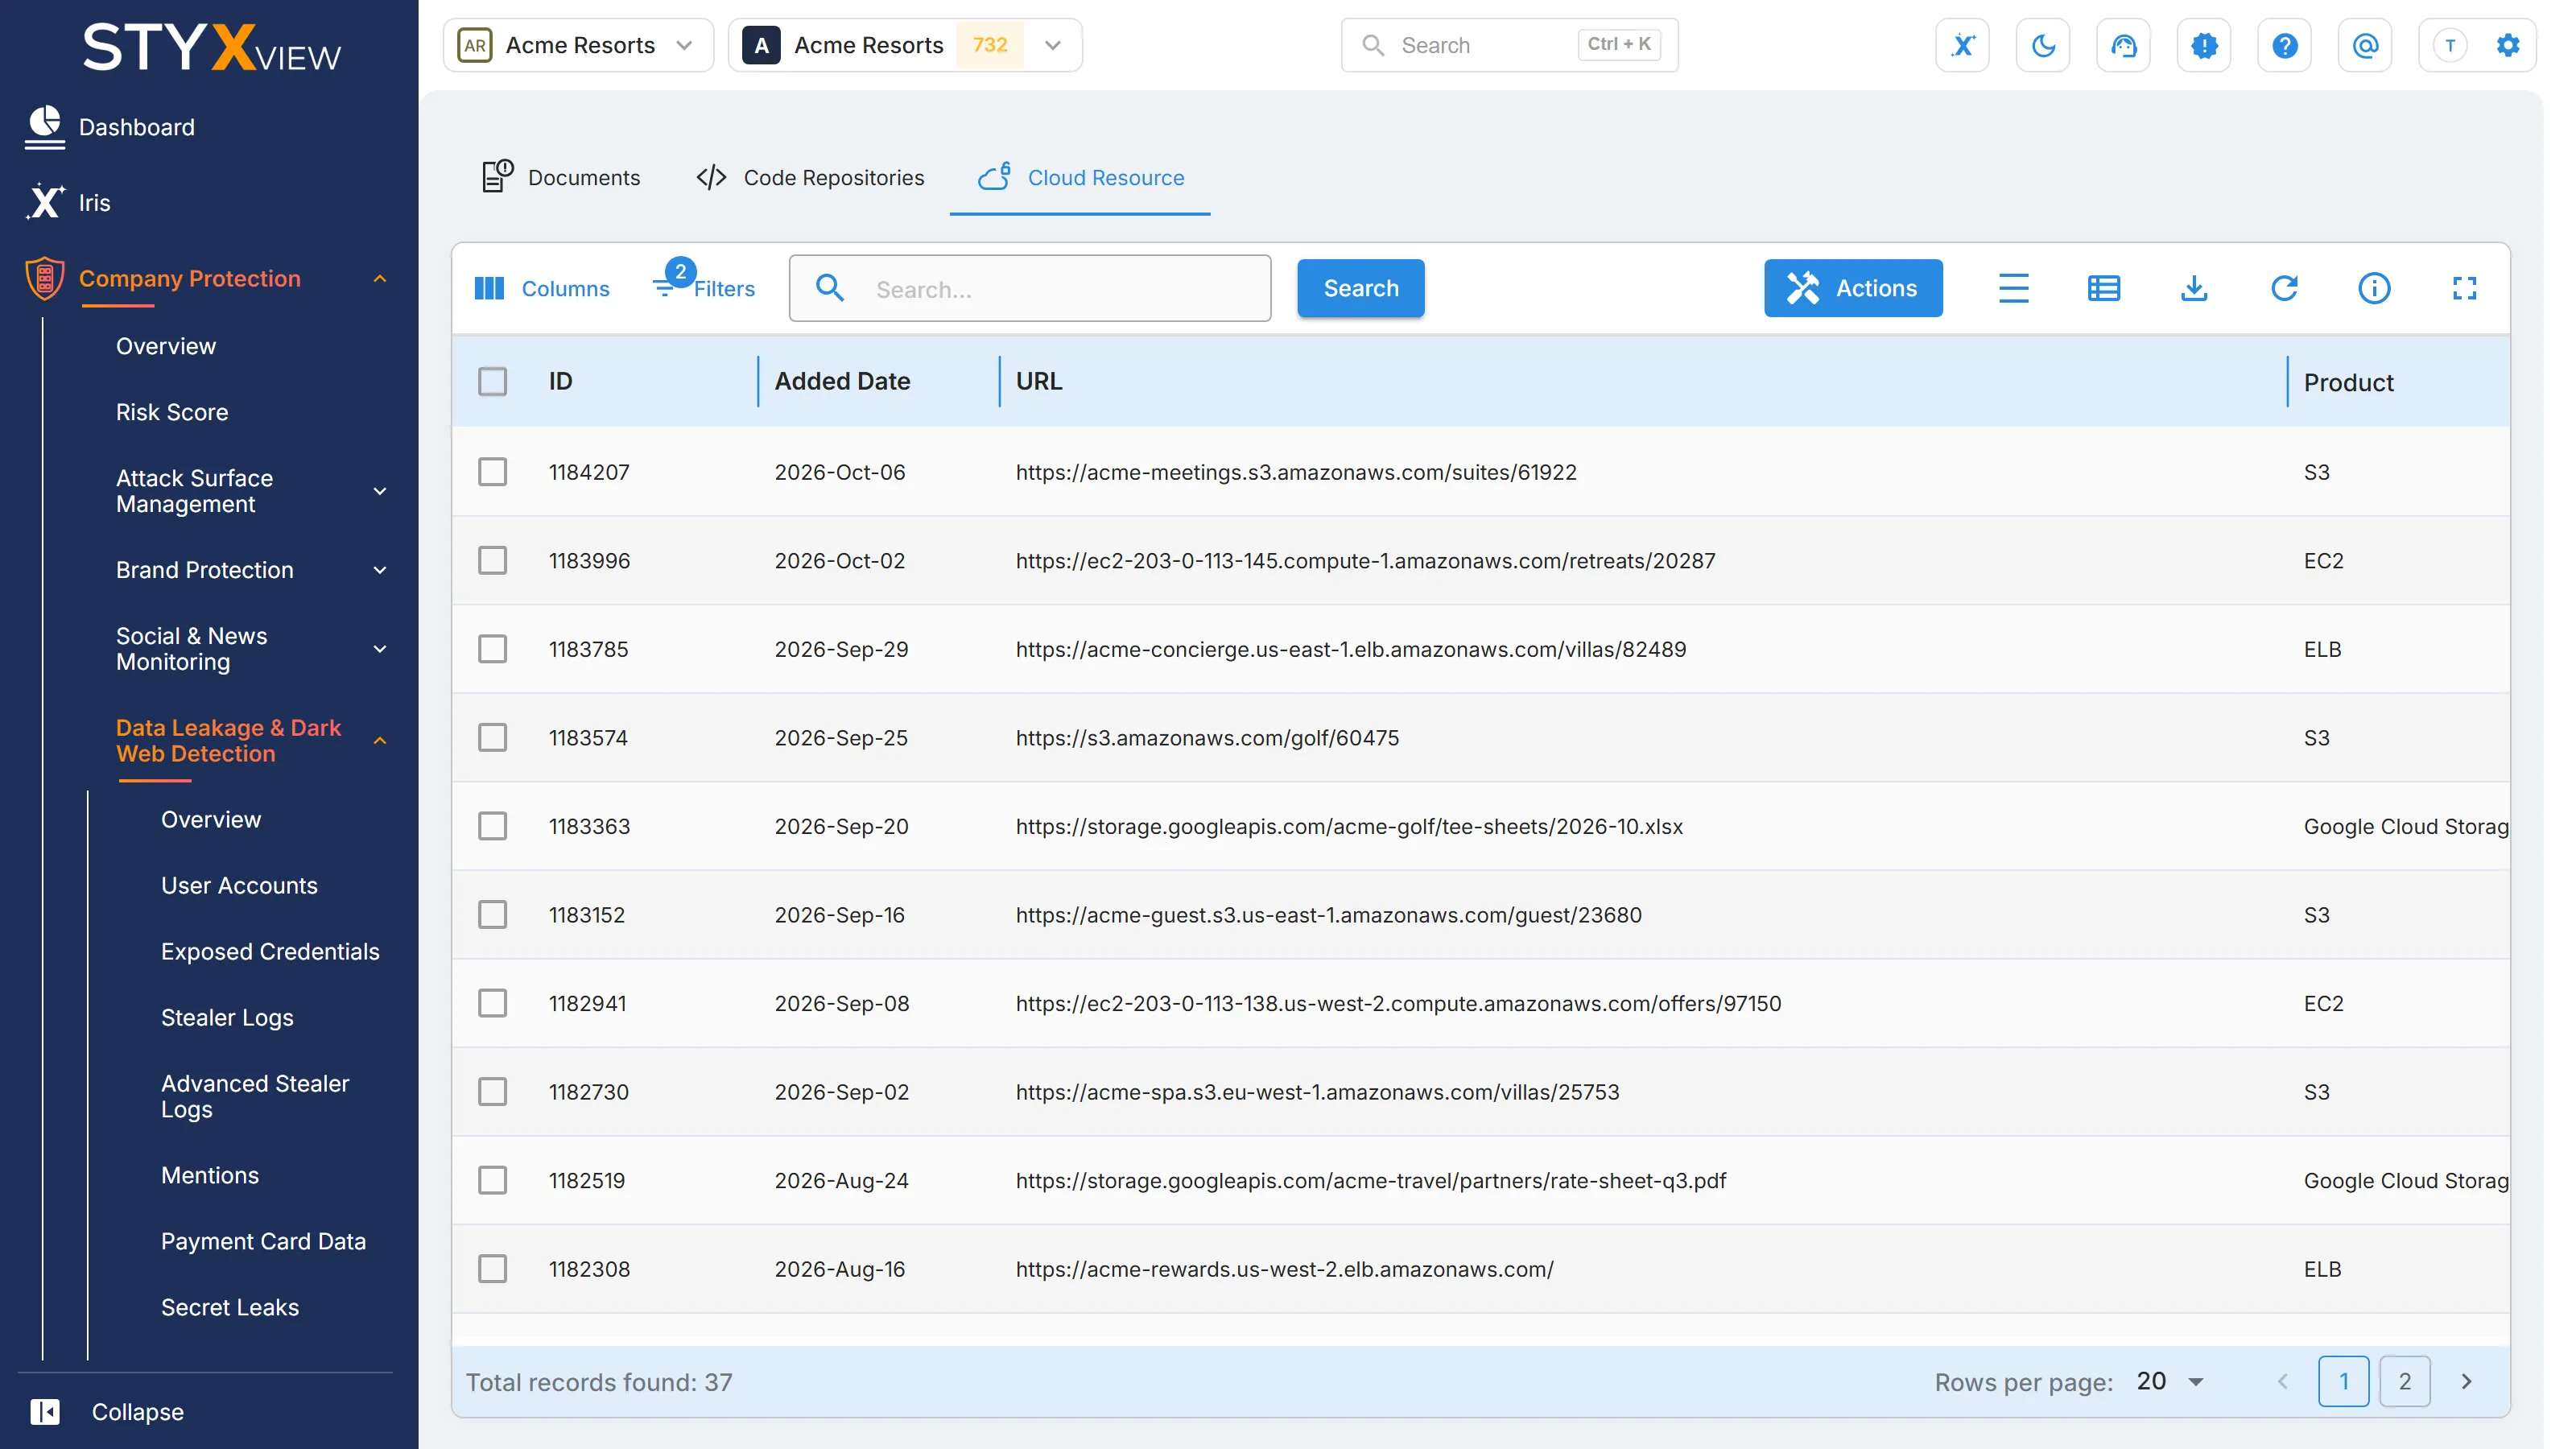Screen dimensions: 2576x1449
Task: Check the row 1182941 checkbox
Action: pos(492,1003)
